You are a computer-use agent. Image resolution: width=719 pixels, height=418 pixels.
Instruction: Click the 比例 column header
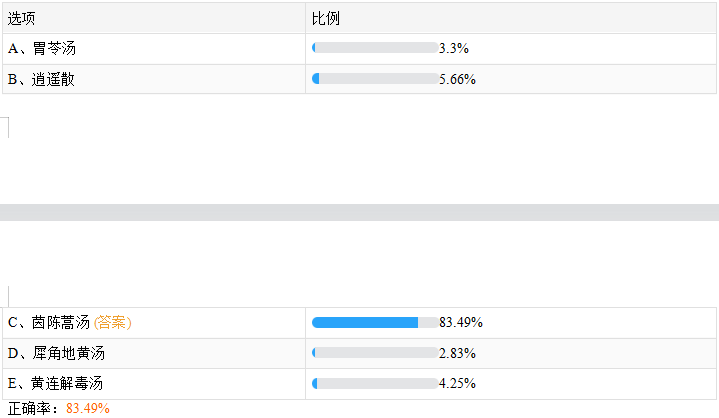325,19
